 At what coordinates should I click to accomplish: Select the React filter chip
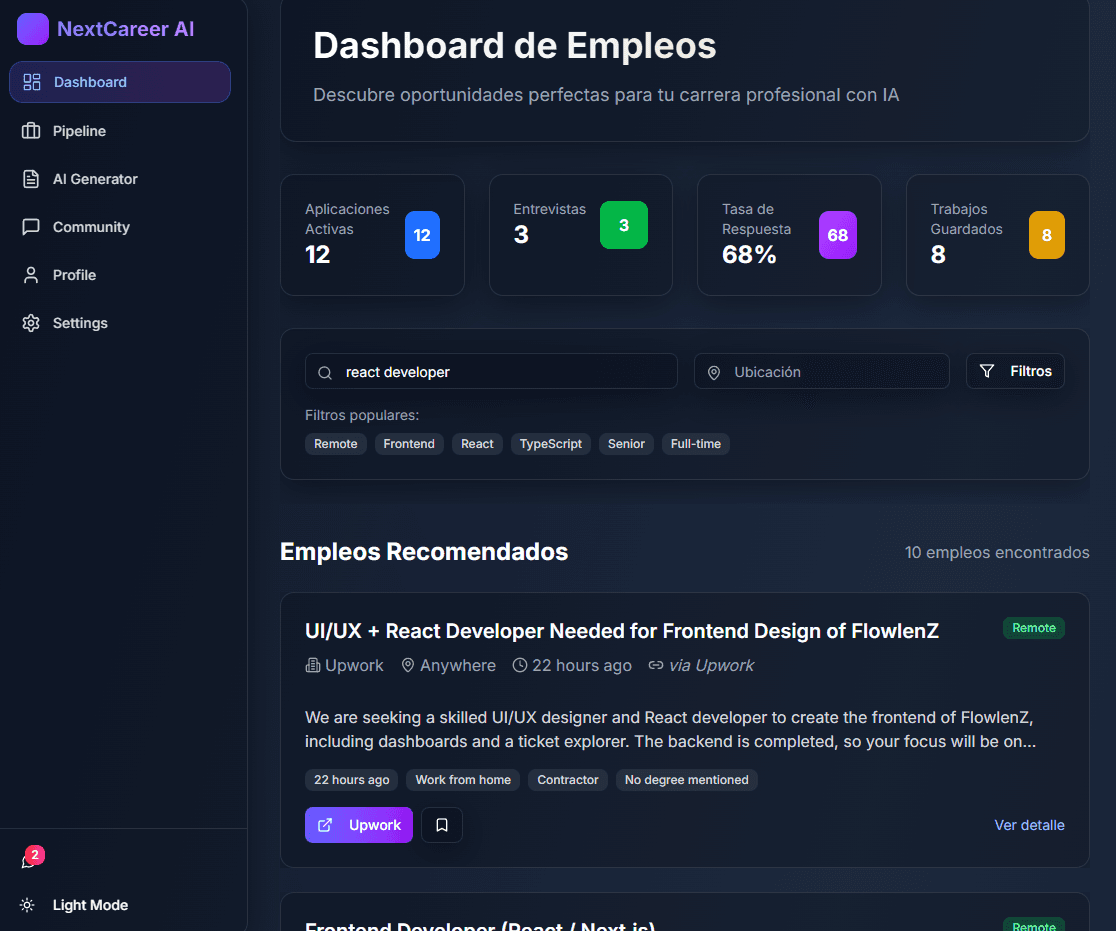[x=477, y=444]
